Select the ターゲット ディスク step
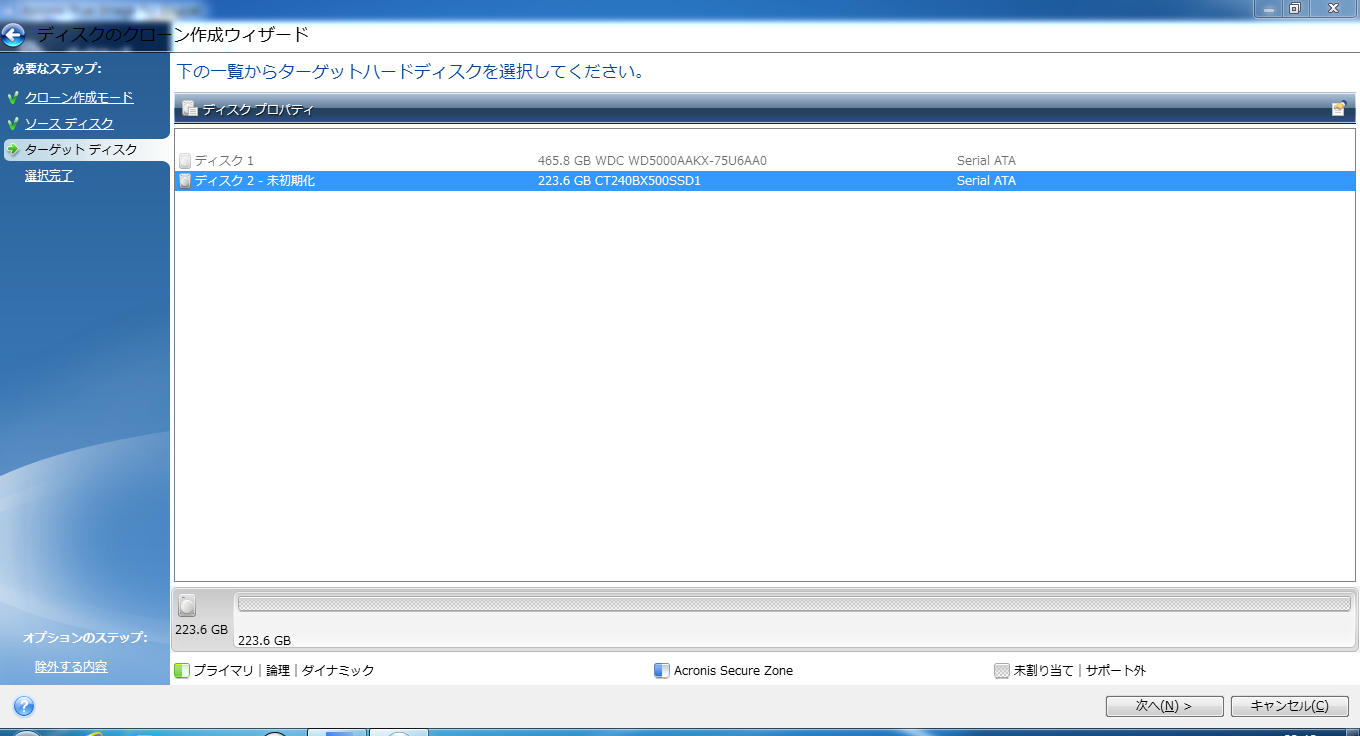1360x736 pixels. point(81,150)
